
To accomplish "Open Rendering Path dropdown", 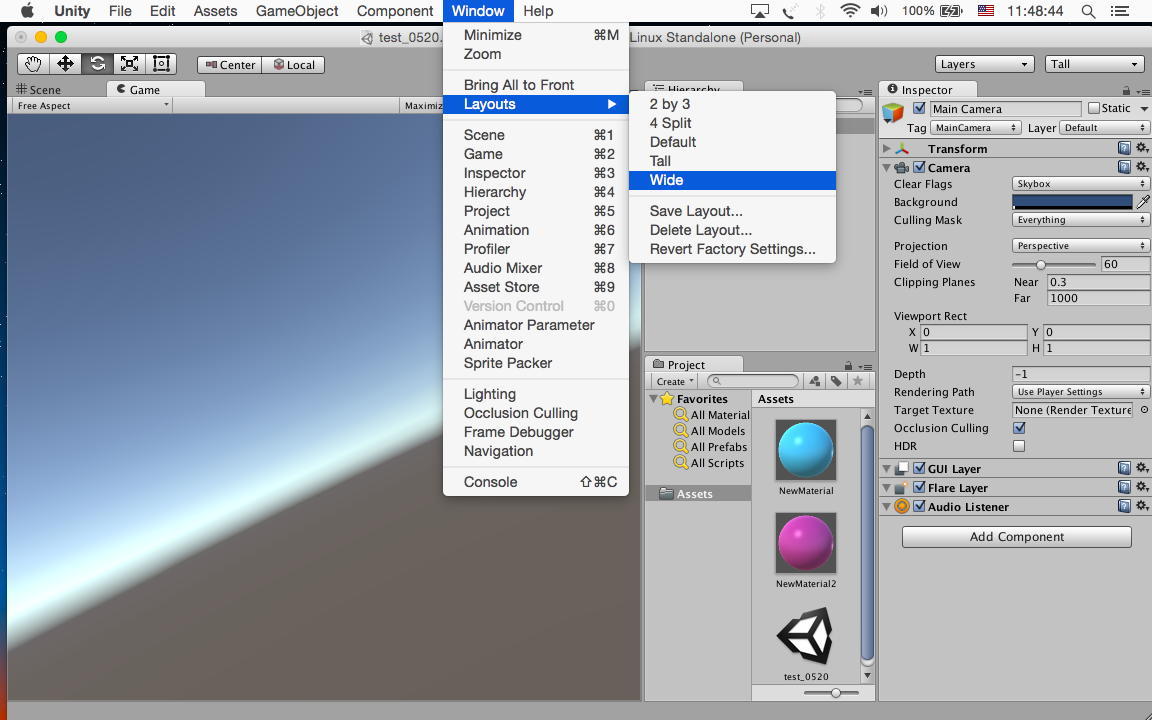I will (1080, 392).
